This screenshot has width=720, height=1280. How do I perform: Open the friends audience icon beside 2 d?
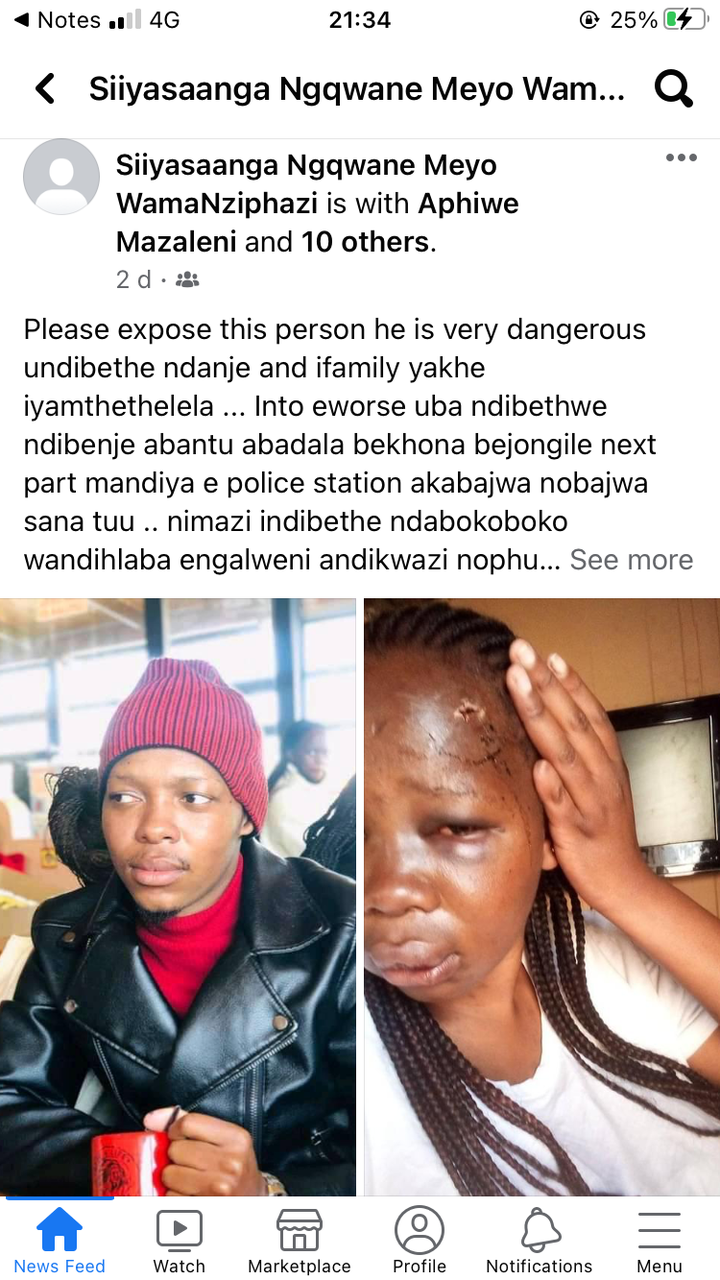[x=187, y=280]
